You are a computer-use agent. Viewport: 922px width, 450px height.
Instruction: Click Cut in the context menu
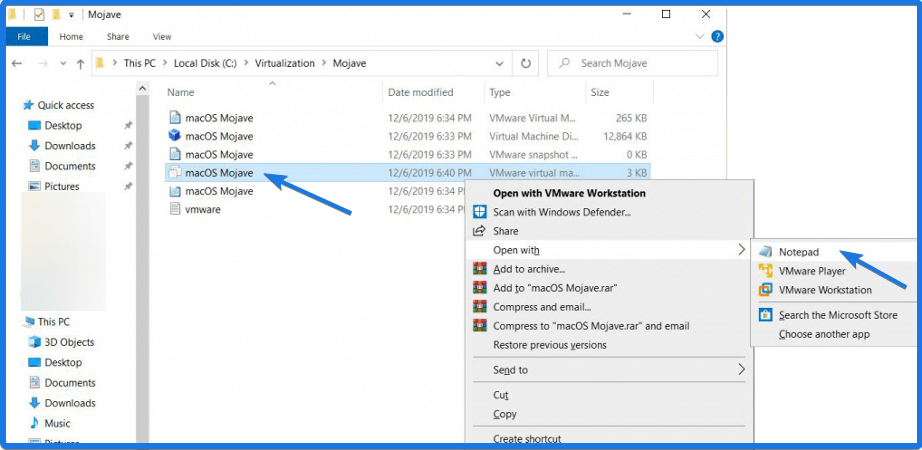500,395
